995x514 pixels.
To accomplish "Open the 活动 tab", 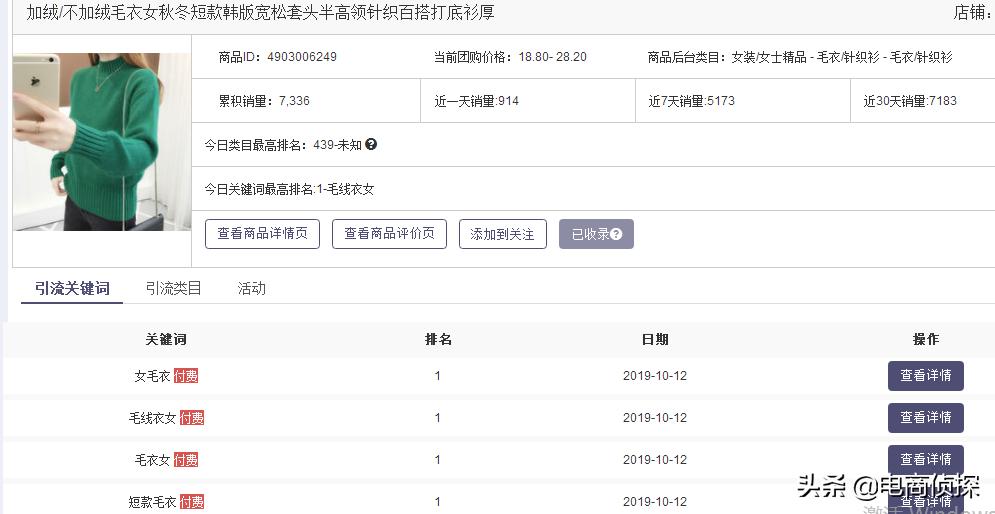I will [251, 288].
